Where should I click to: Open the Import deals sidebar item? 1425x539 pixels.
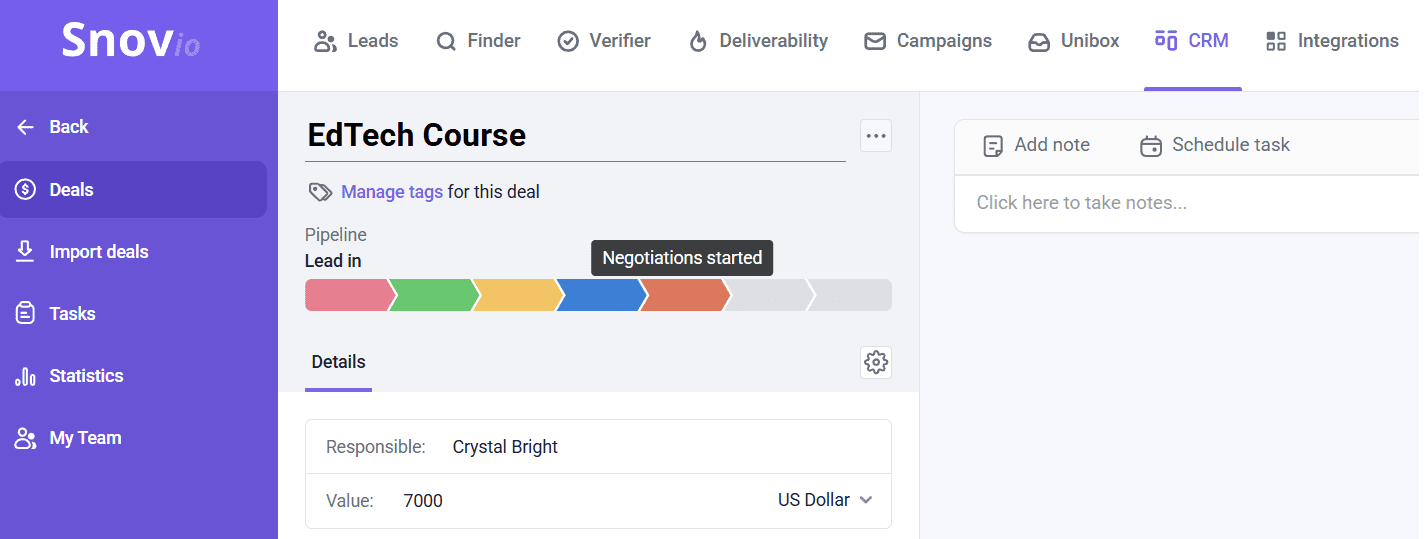click(x=98, y=252)
